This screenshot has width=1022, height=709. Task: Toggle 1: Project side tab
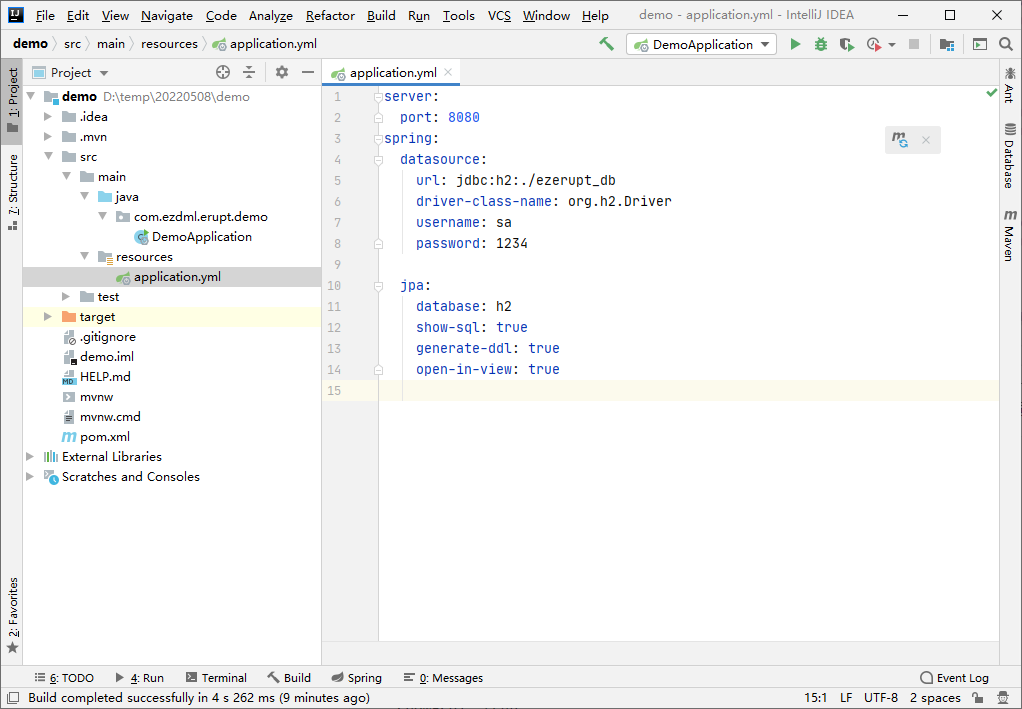[x=12, y=101]
